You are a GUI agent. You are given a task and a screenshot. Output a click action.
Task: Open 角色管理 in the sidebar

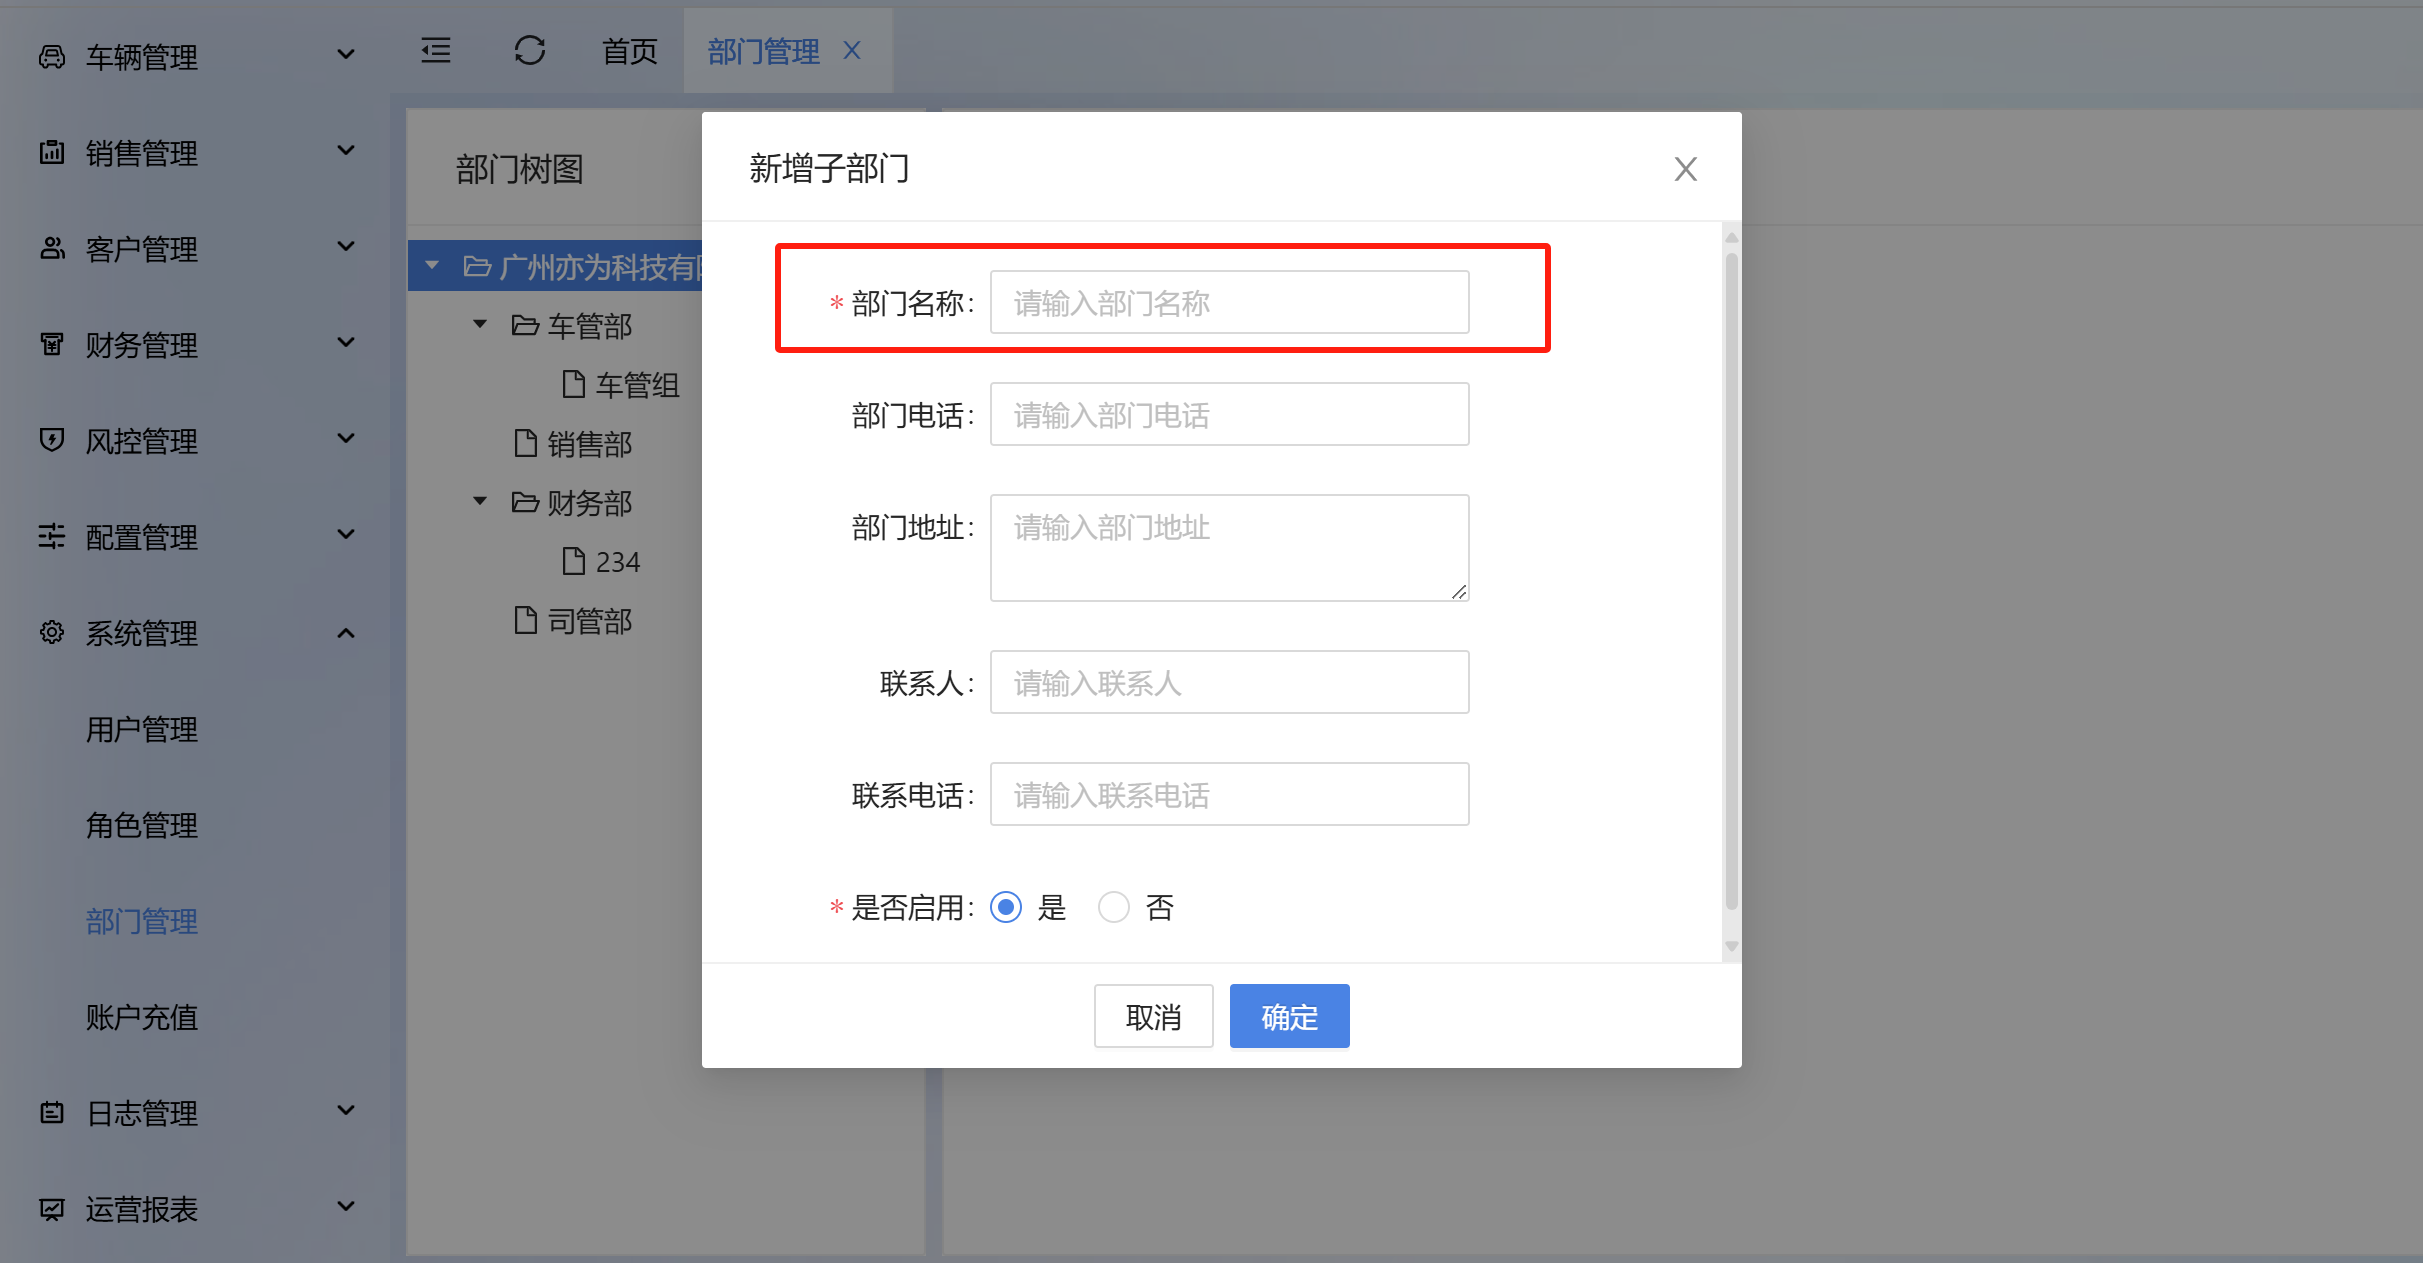(142, 825)
